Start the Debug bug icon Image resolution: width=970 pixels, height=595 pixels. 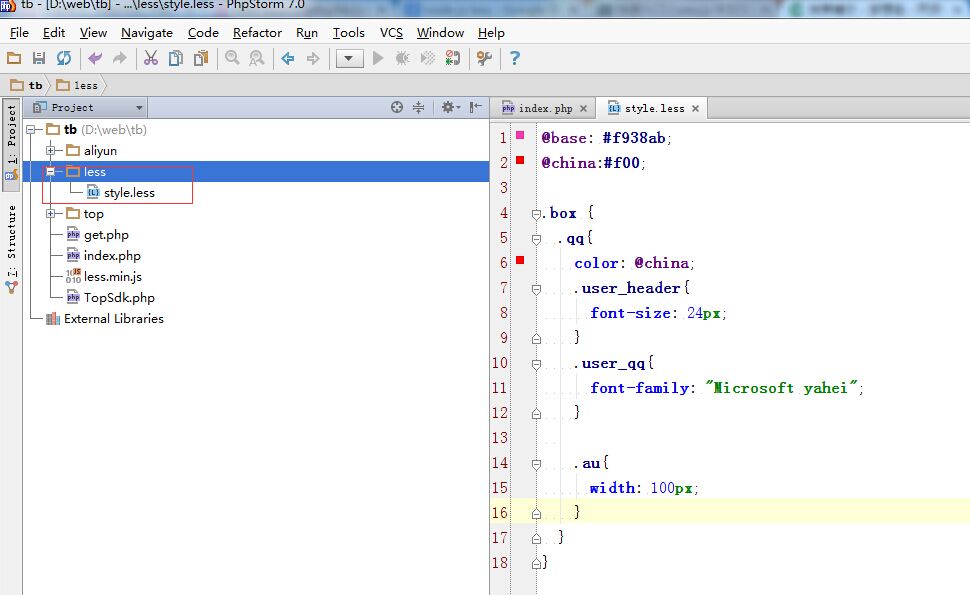403,58
